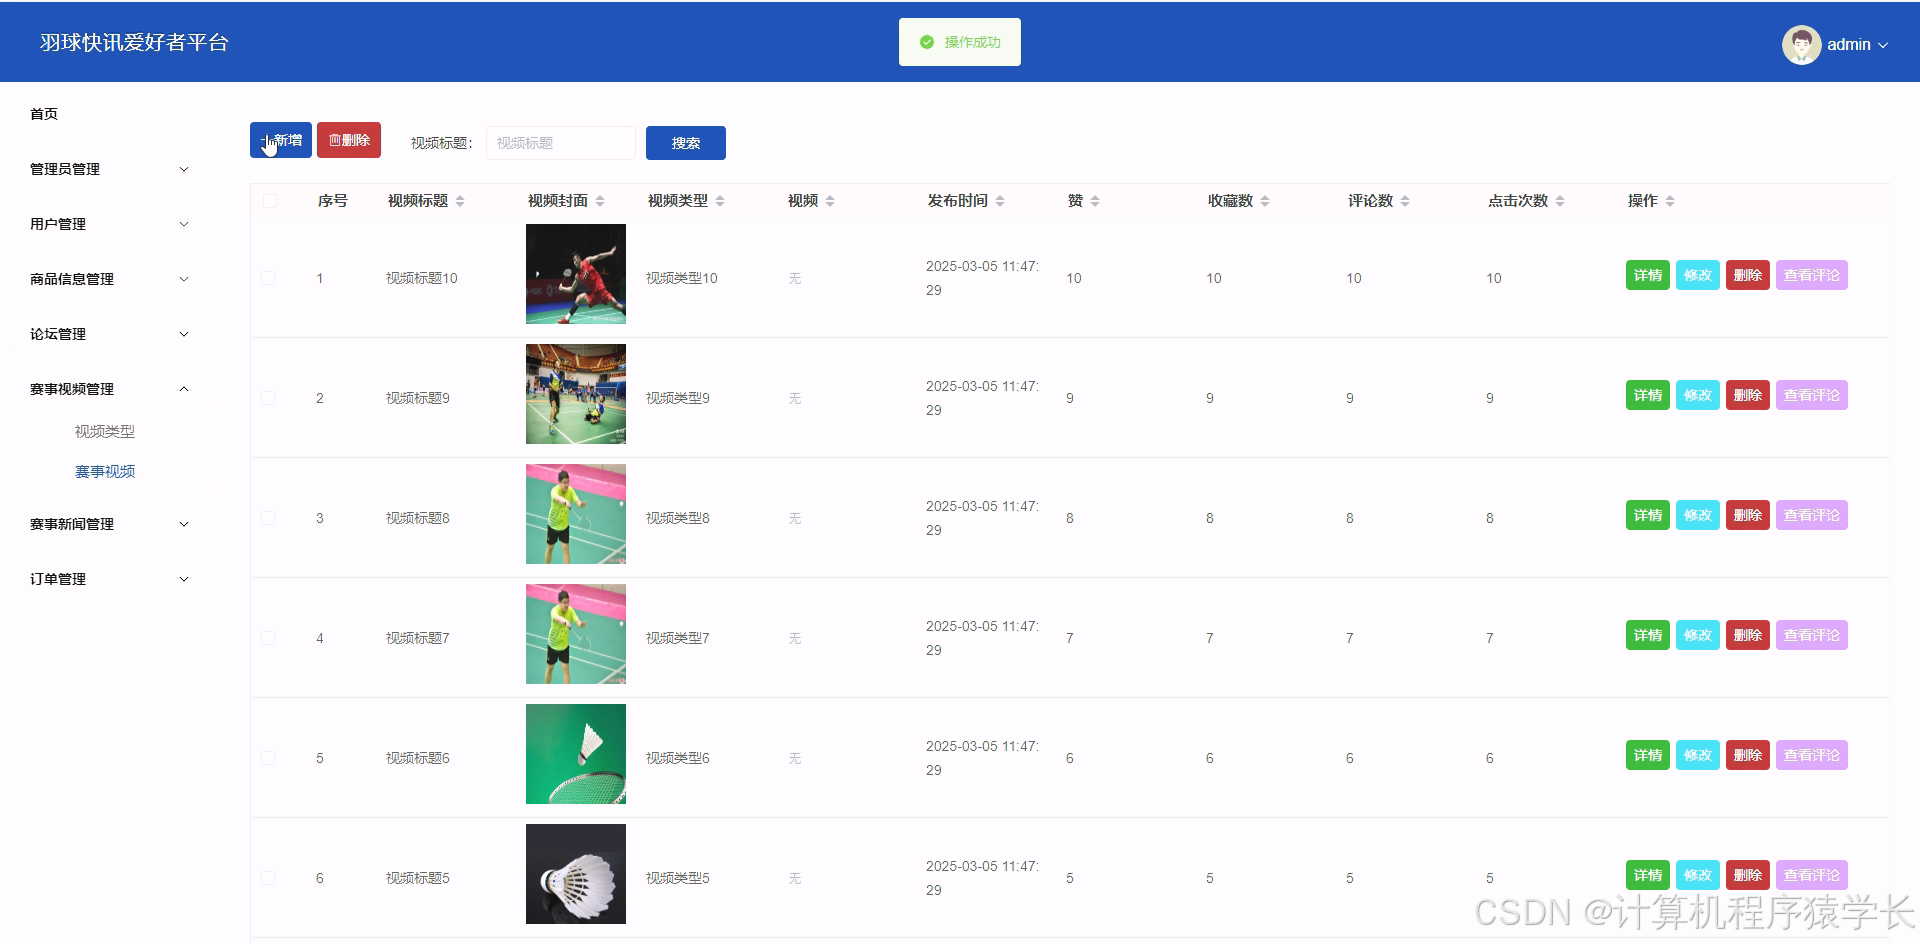This screenshot has width=1920, height=944.
Task: Click the plus icon on the 新增 button
Action: coord(268,140)
